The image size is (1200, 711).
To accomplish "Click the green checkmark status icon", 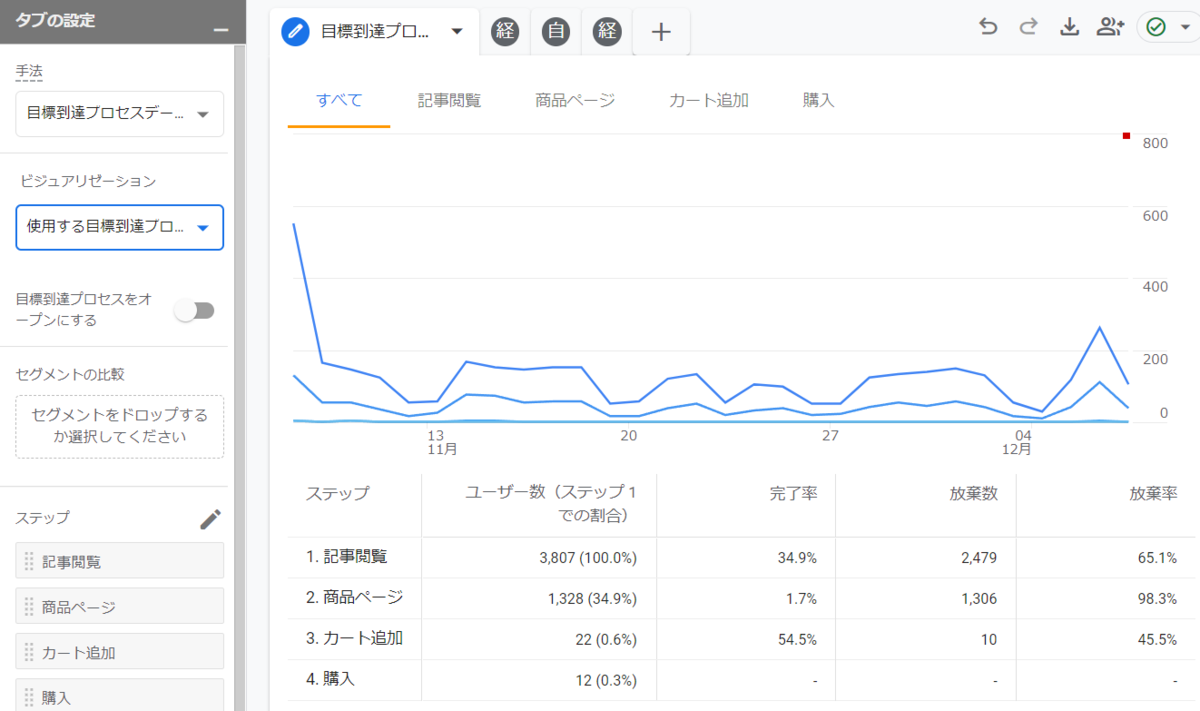I will click(1156, 28).
